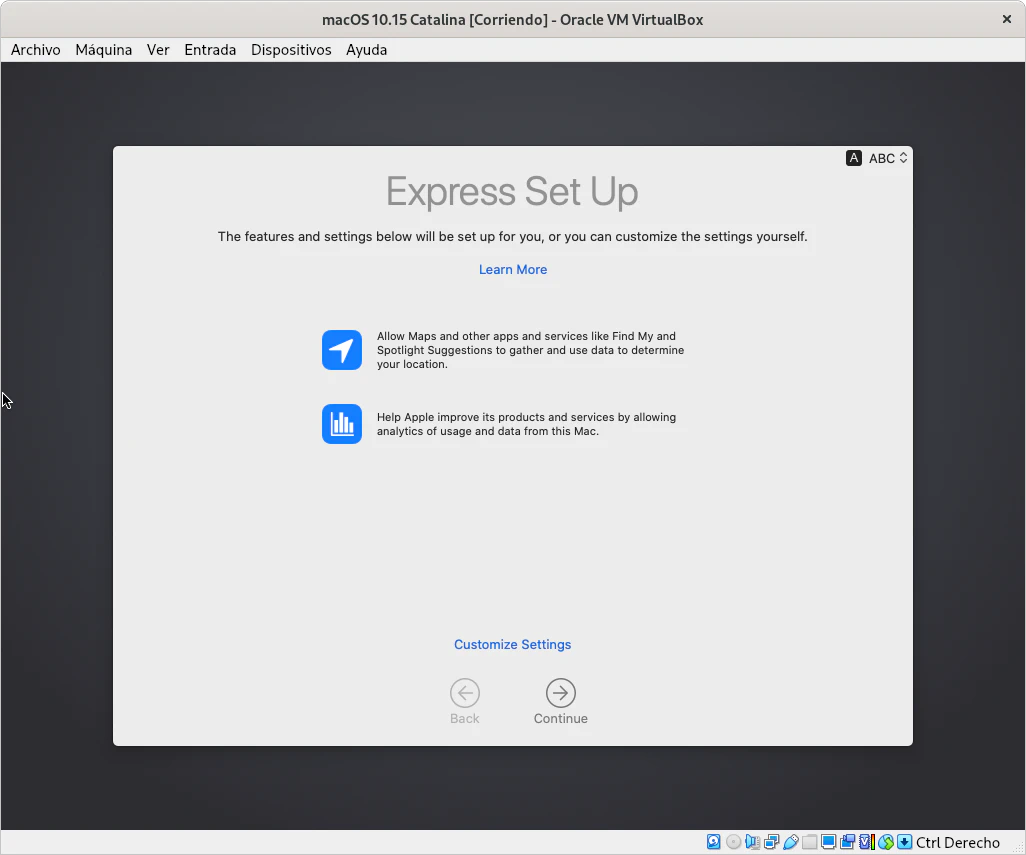Click the network adapter status icon

pos(771,842)
